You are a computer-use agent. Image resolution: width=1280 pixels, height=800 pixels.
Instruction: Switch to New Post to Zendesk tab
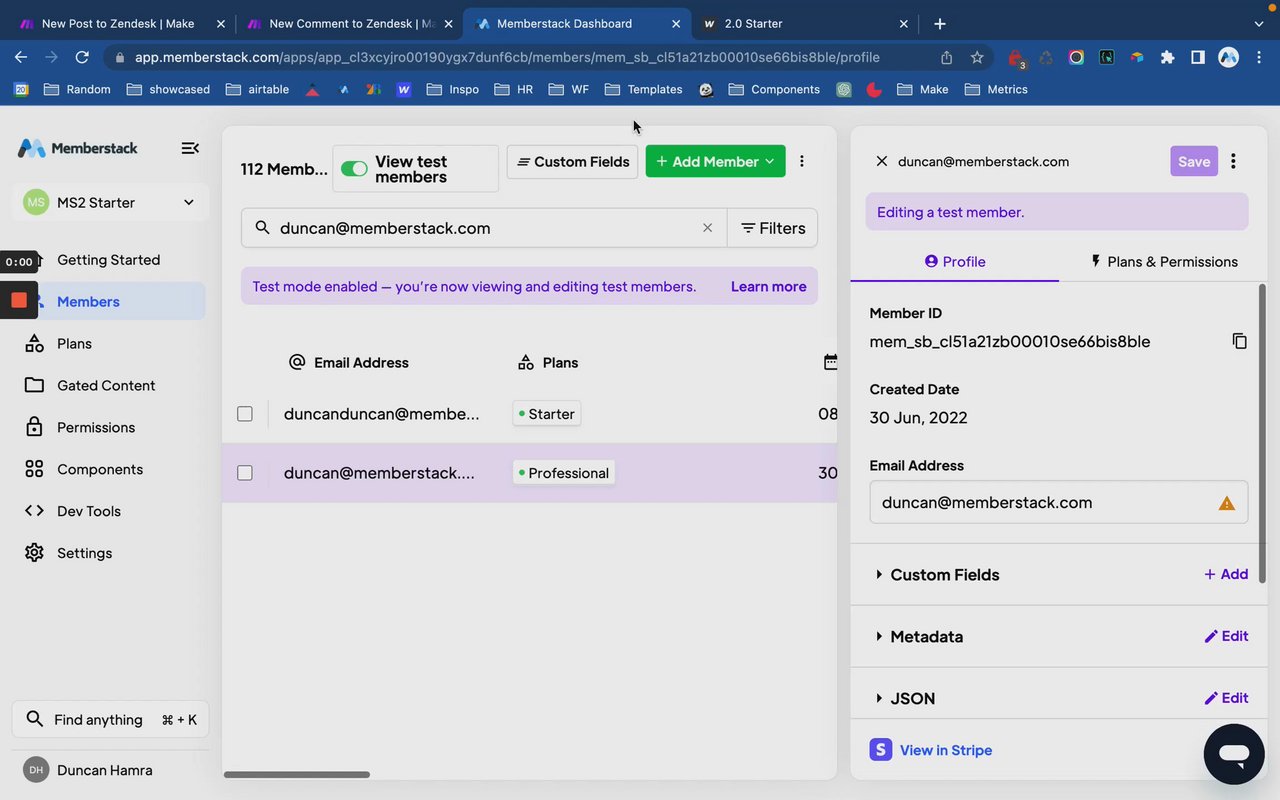click(x=121, y=23)
